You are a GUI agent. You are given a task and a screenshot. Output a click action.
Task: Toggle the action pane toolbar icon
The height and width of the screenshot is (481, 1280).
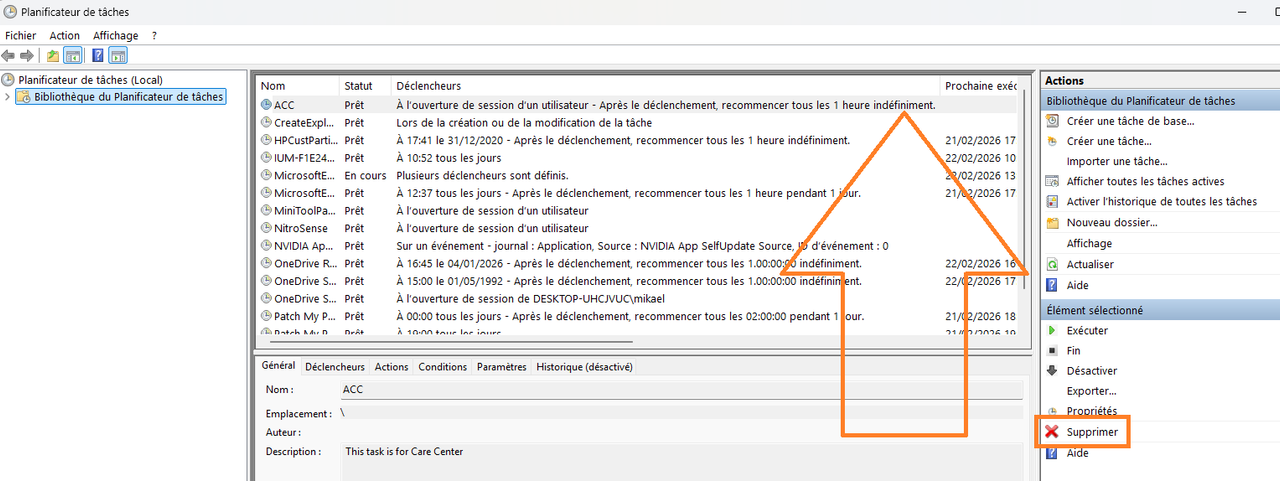pos(118,55)
